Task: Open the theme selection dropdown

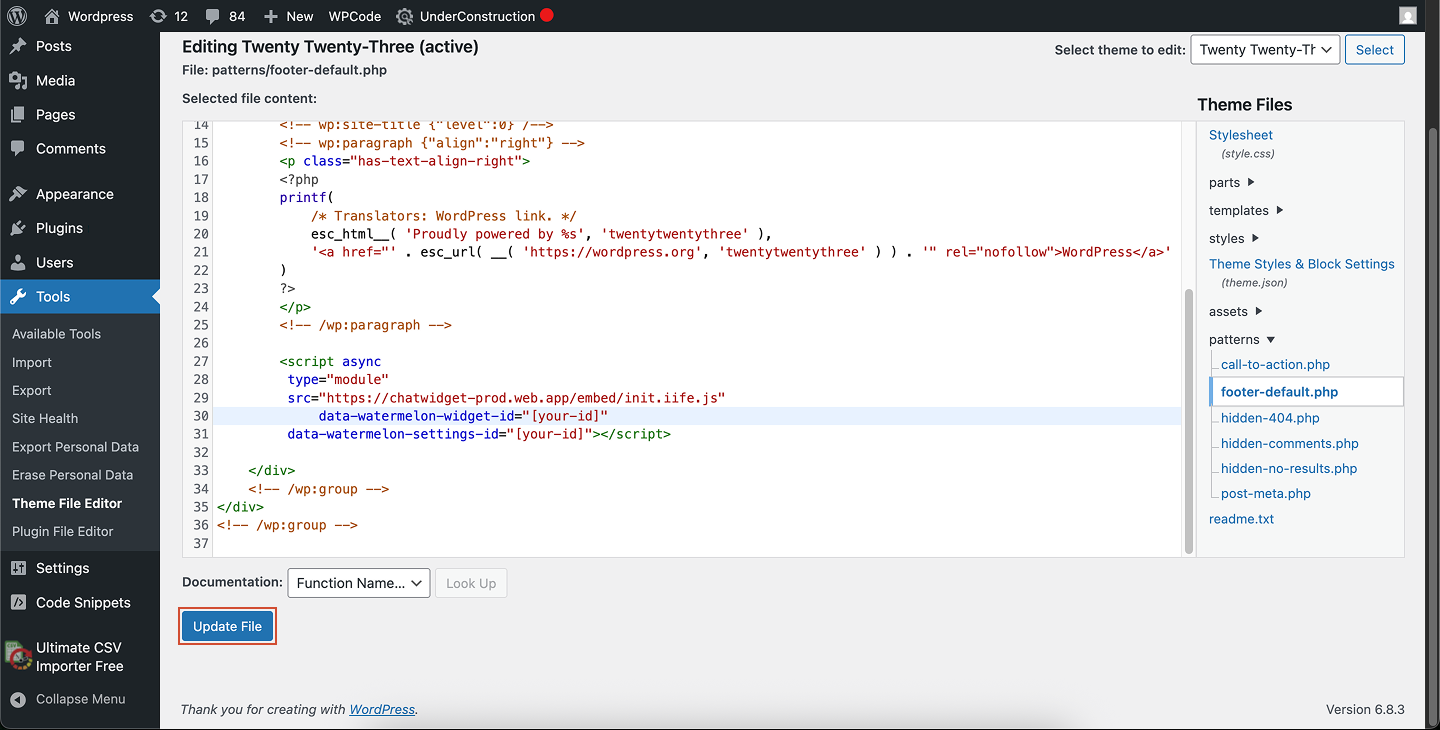Action: [1264, 49]
